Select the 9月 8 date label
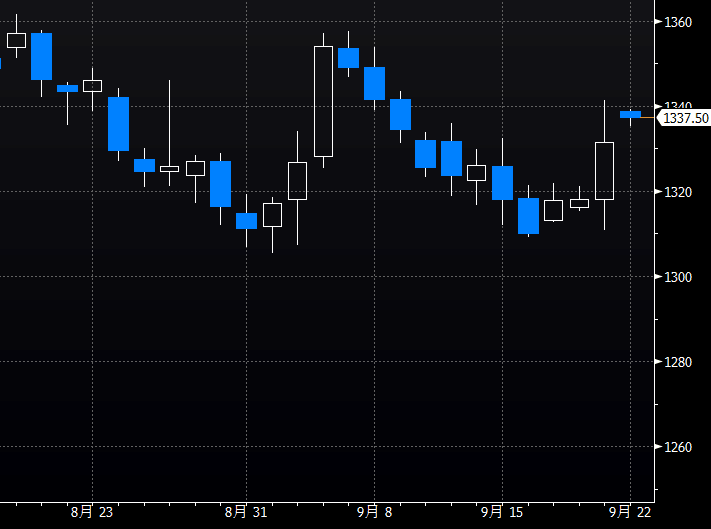 point(374,511)
